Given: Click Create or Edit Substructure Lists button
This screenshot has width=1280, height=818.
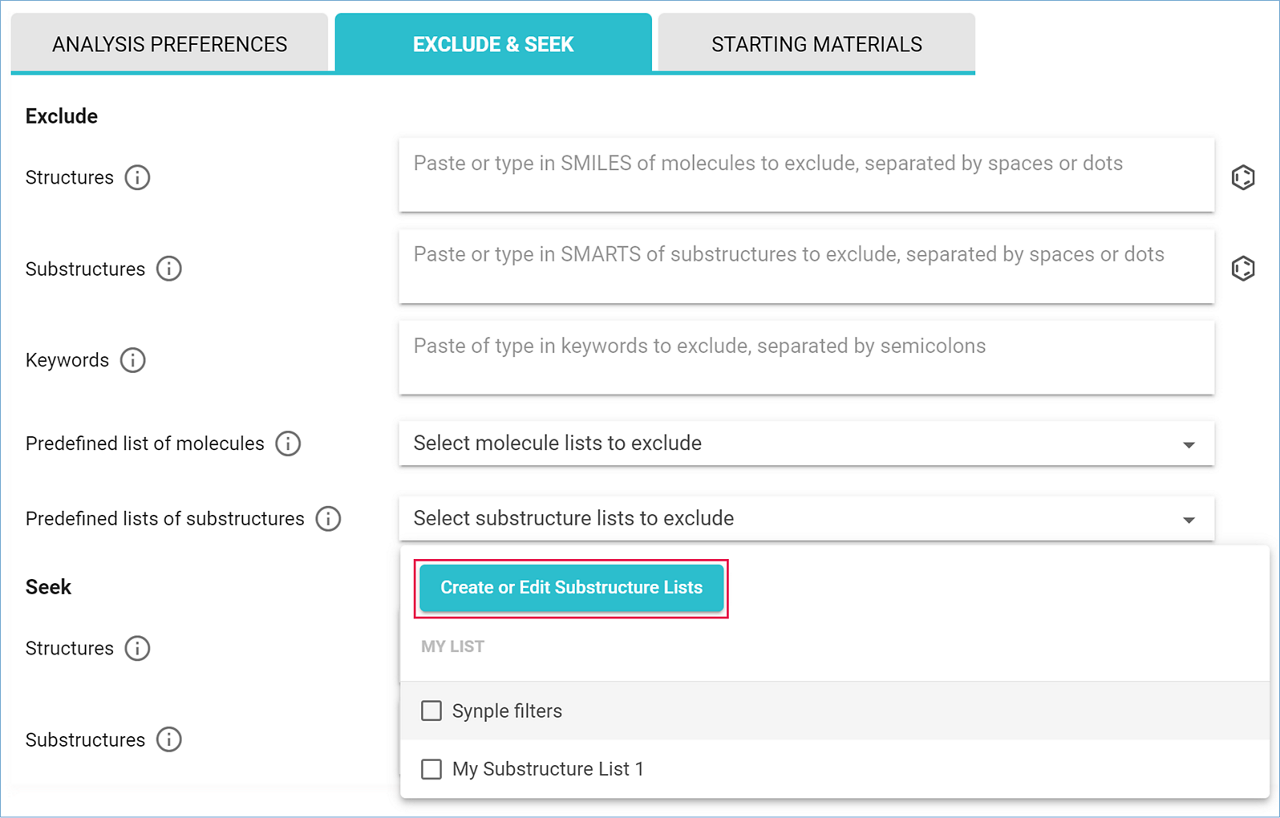Looking at the screenshot, I should point(571,588).
